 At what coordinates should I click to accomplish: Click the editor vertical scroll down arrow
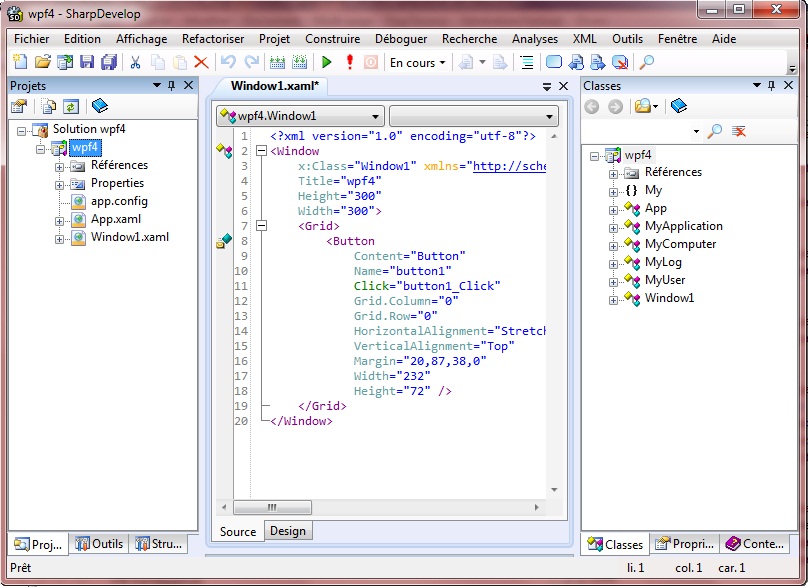[554, 490]
